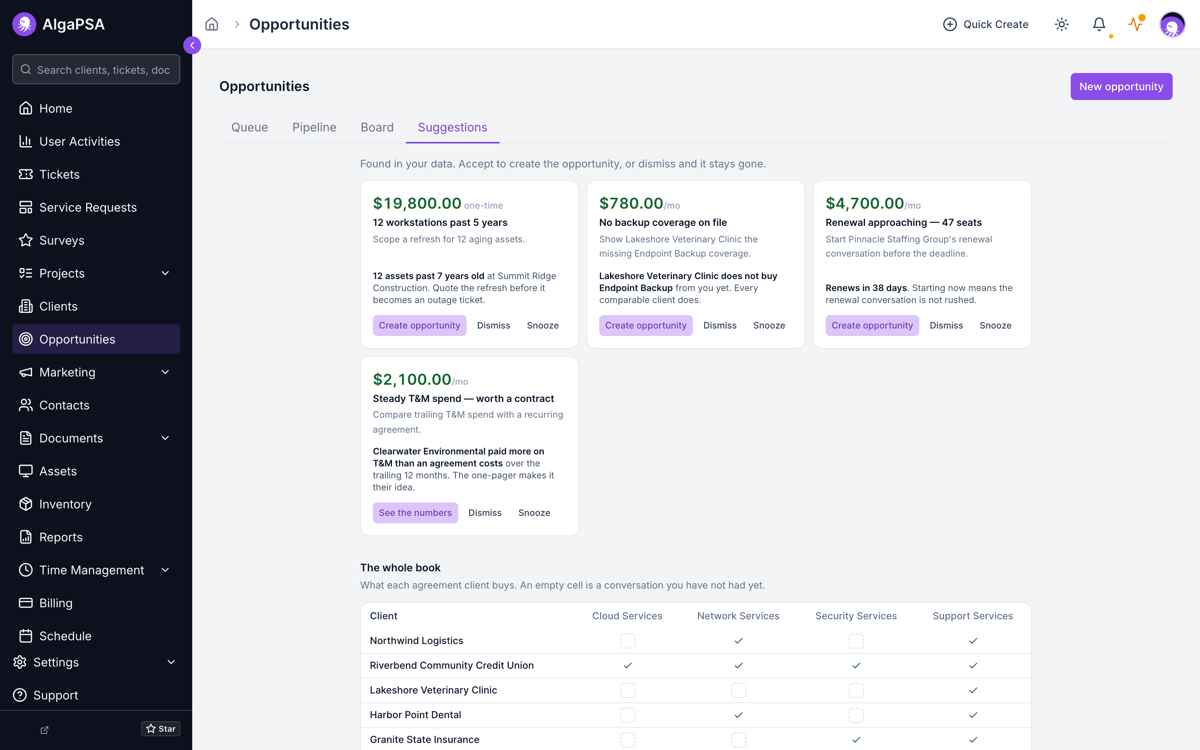Click the Support help icon
Image resolution: width=1200 pixels, height=750 pixels.
click(20, 695)
